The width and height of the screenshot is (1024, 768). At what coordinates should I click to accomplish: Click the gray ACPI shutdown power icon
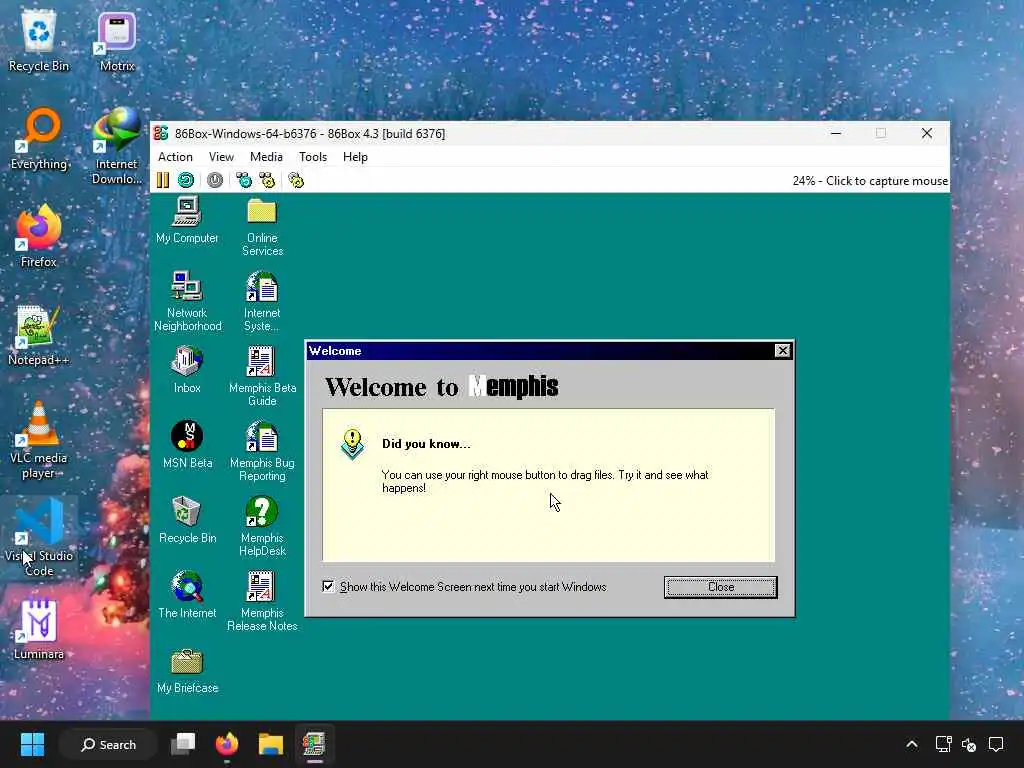tap(215, 180)
